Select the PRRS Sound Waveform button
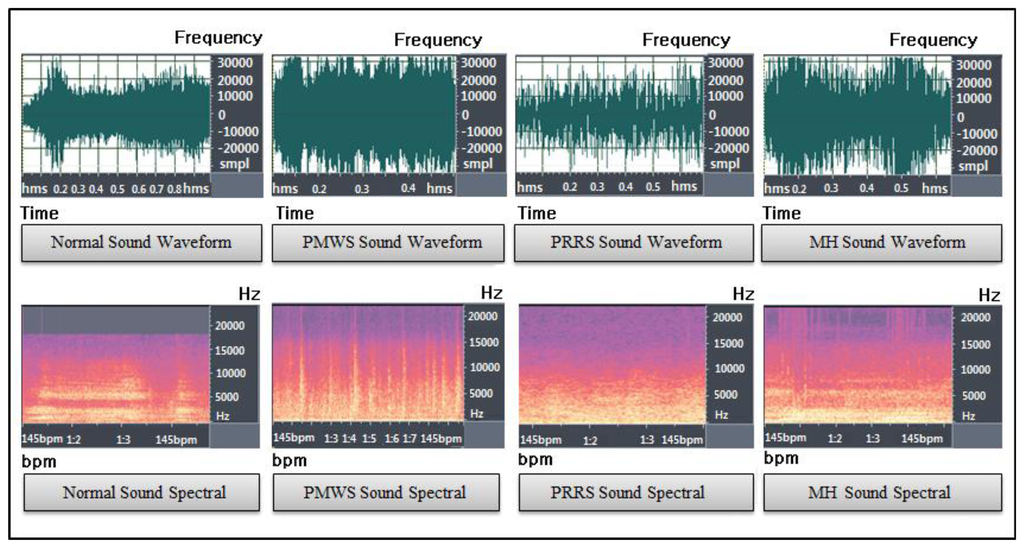1024x548 pixels. (634, 242)
